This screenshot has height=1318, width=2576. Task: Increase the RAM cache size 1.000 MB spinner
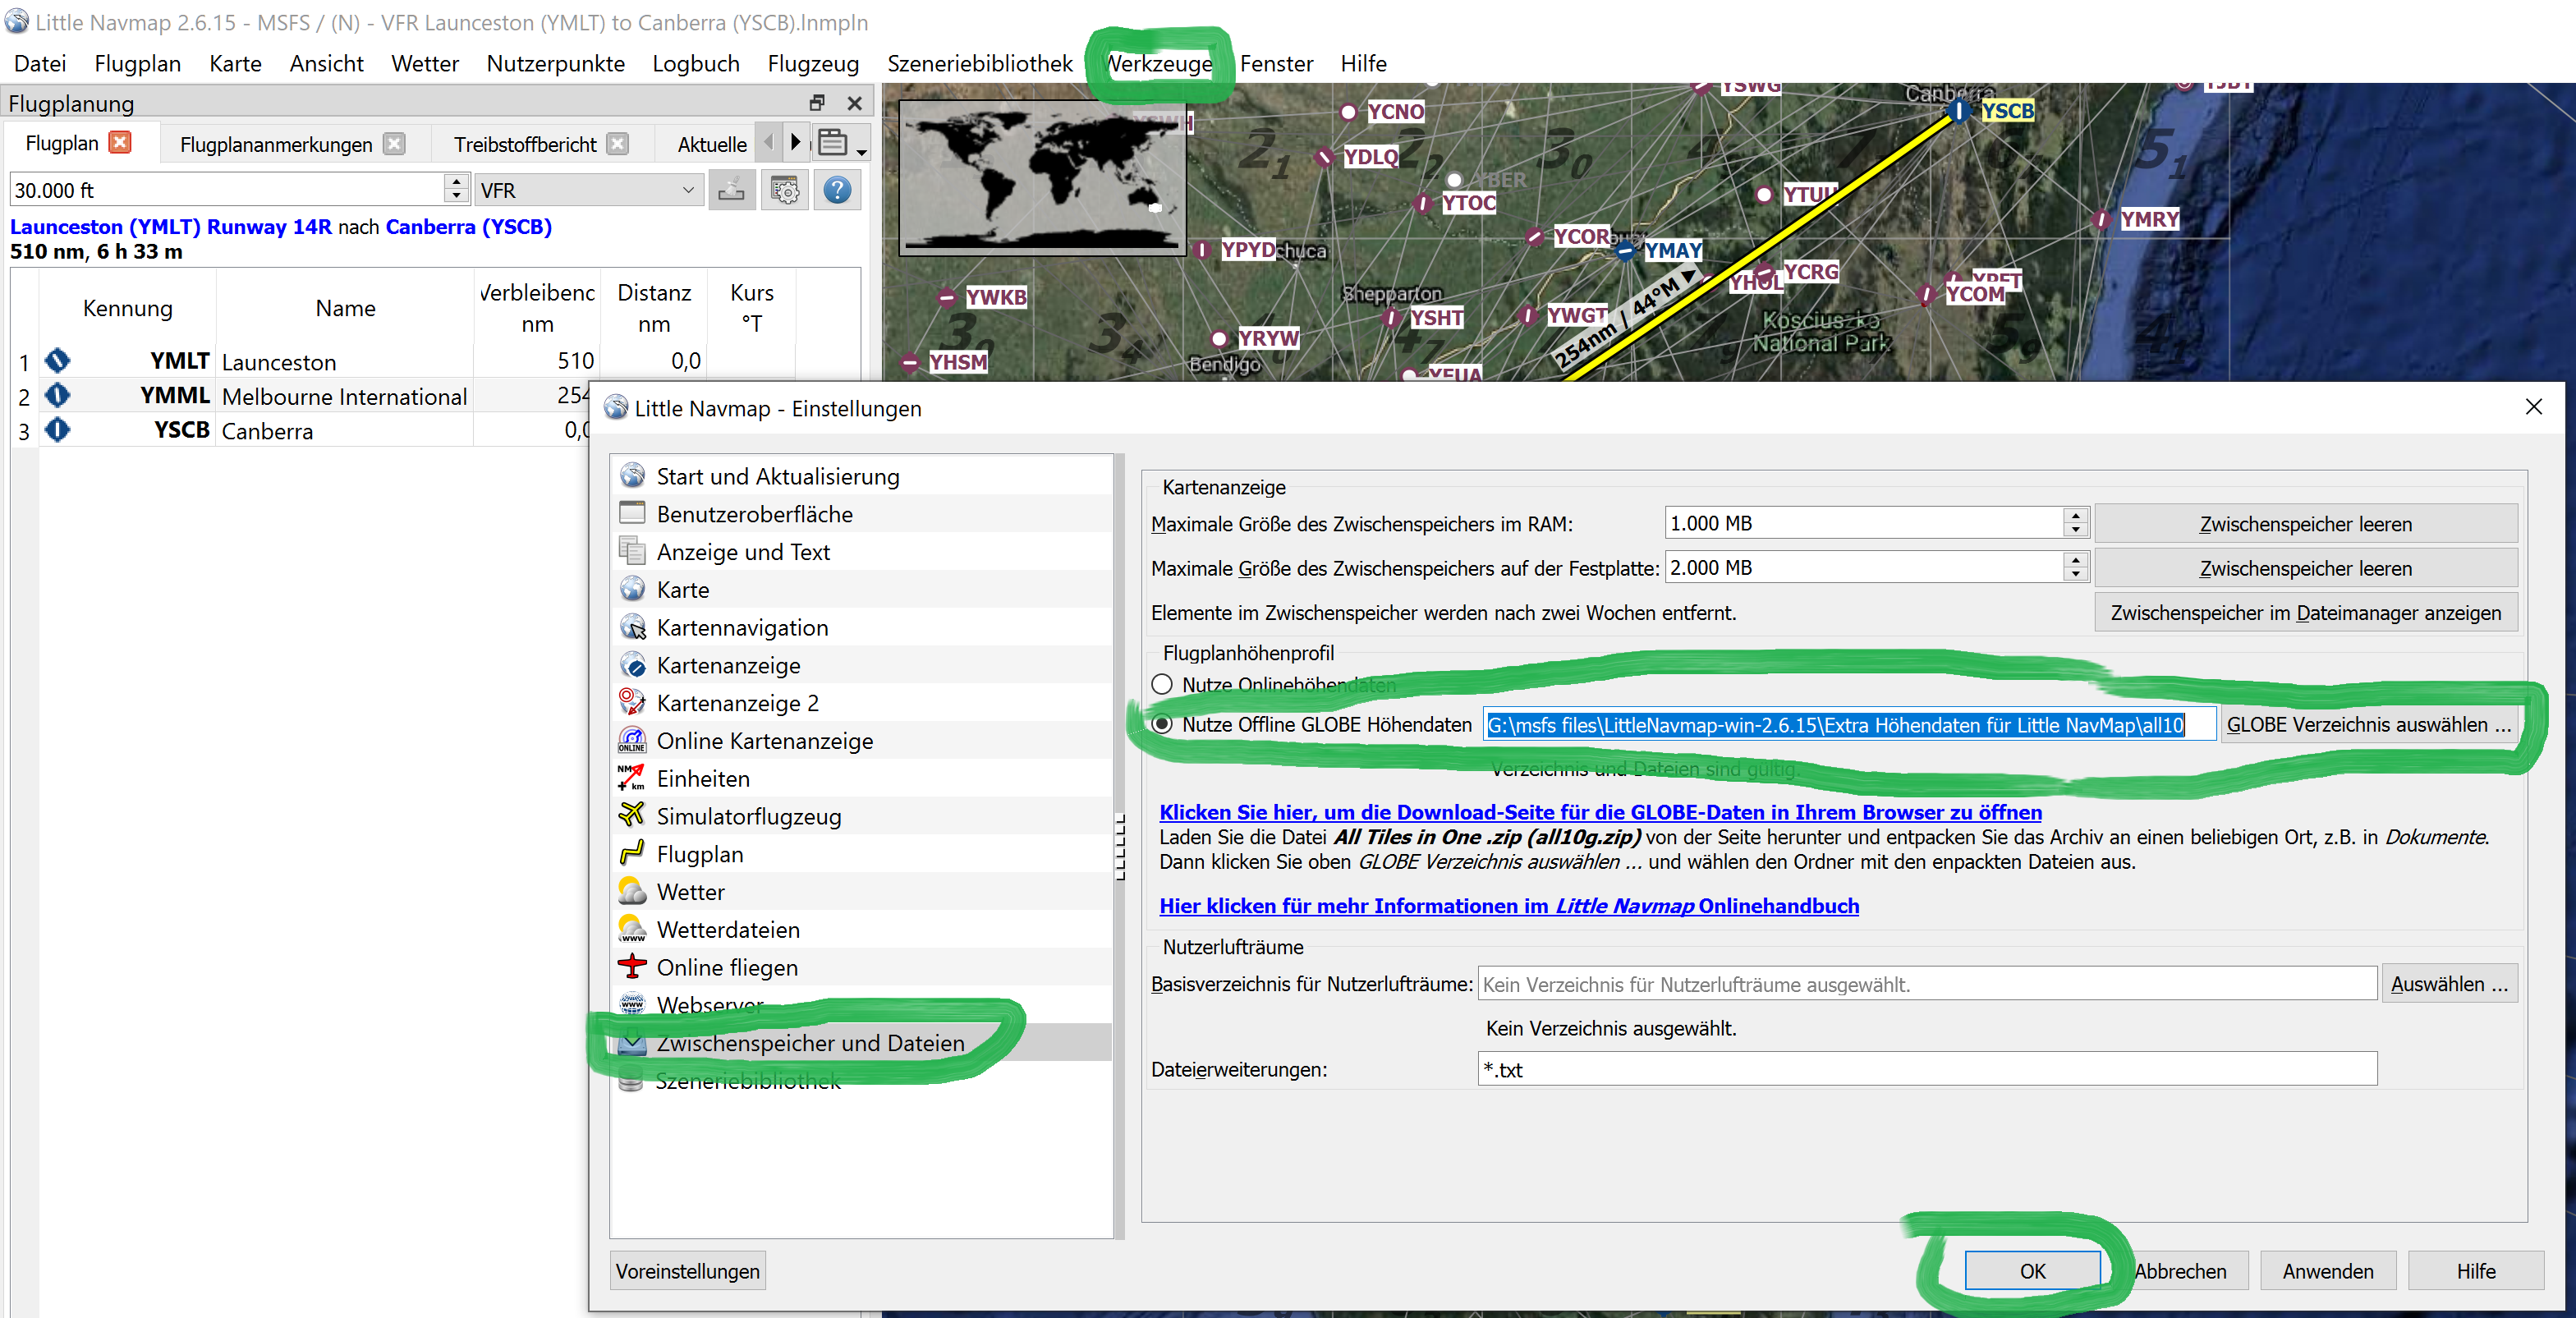click(x=2076, y=516)
